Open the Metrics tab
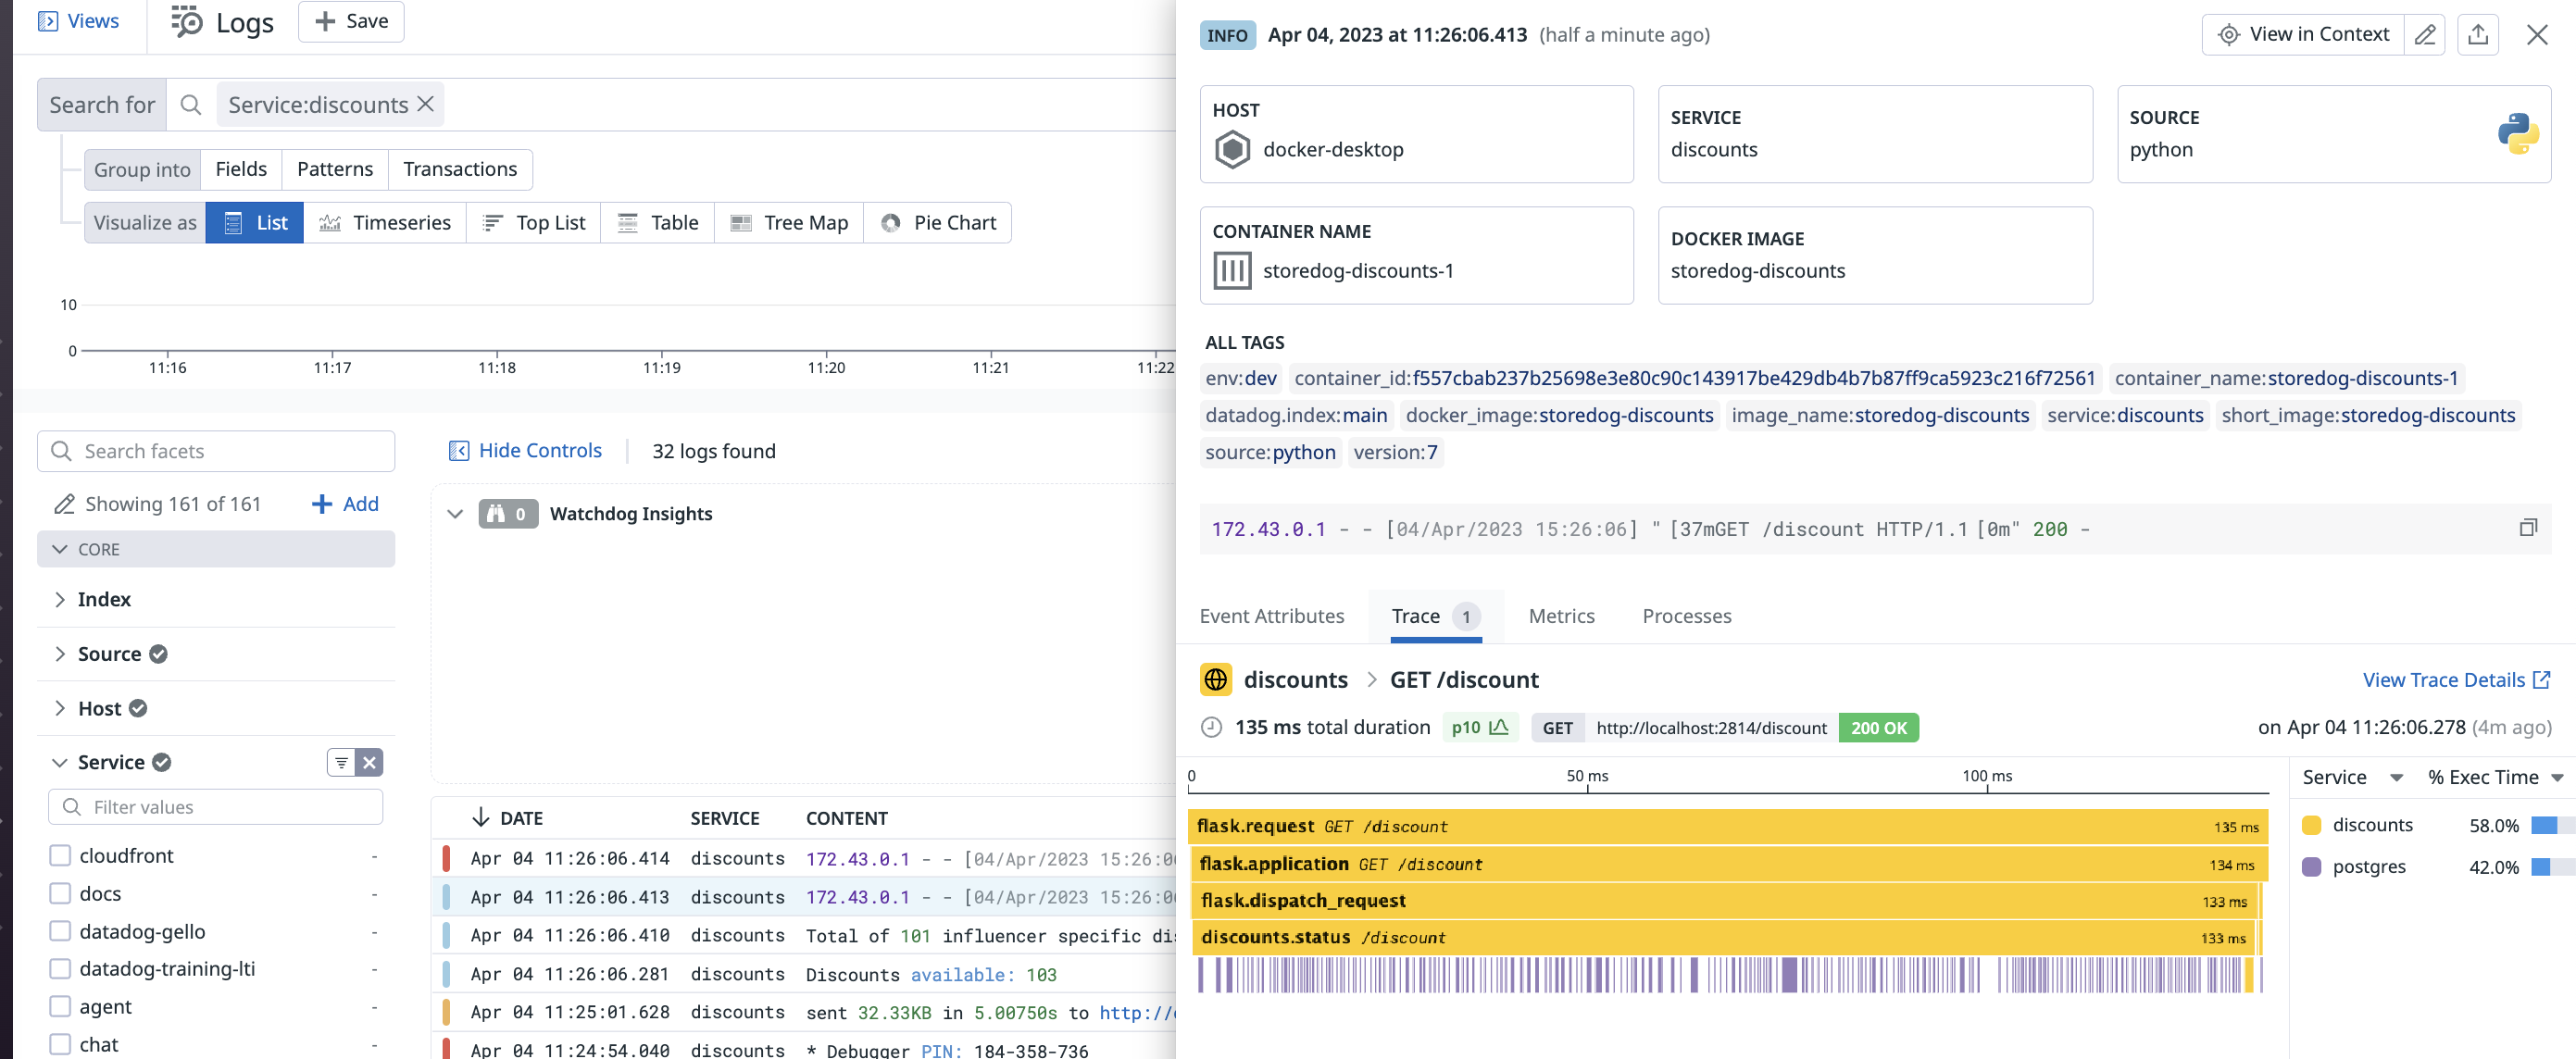Screen dimensions: 2576x1059 (x=1560, y=616)
